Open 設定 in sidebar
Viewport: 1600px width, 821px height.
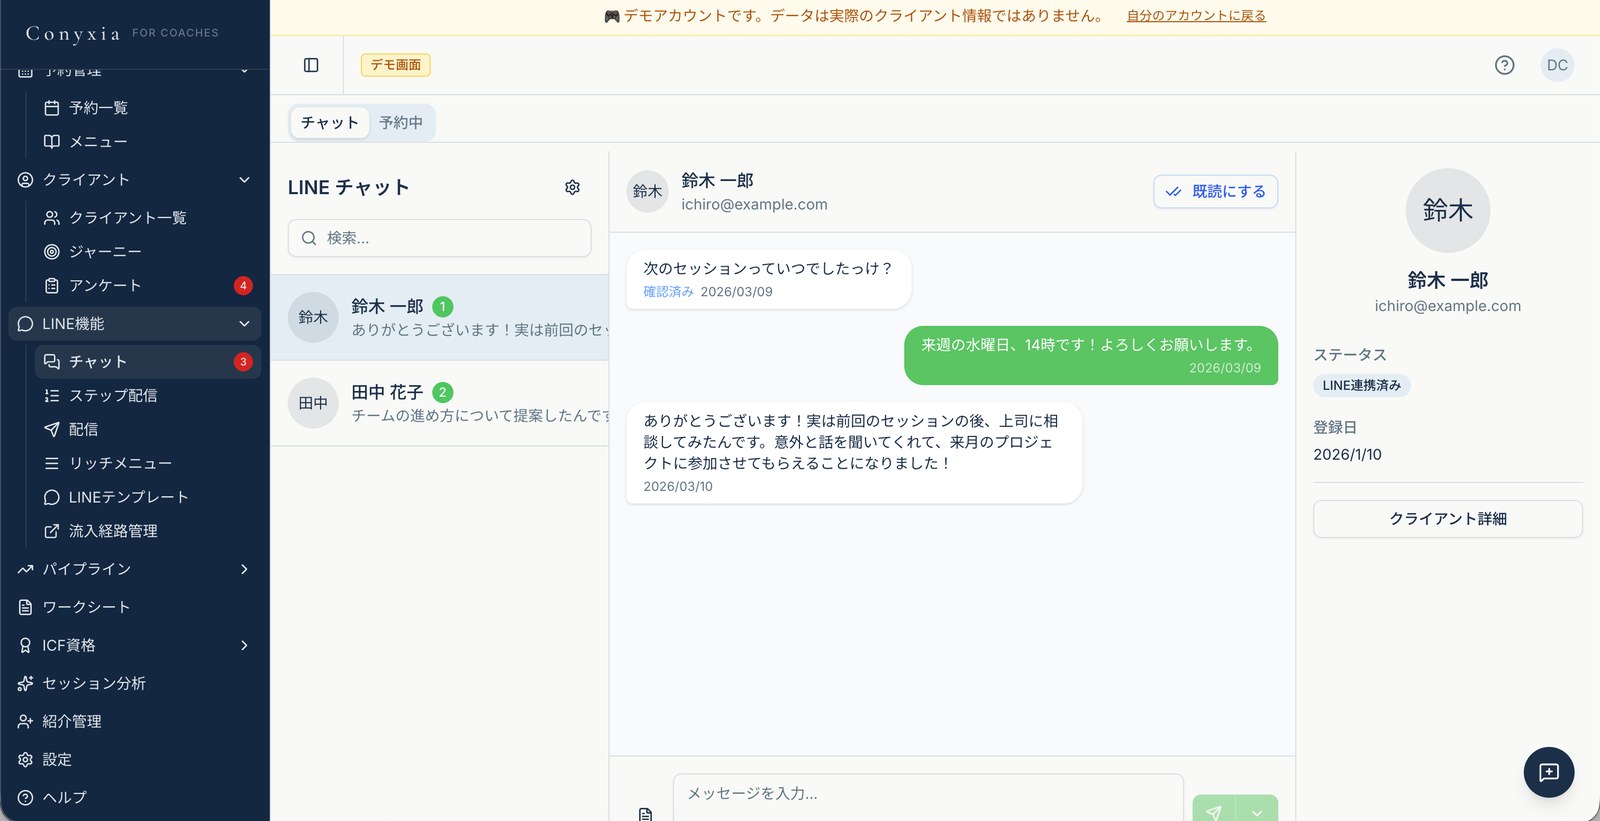coord(135,759)
